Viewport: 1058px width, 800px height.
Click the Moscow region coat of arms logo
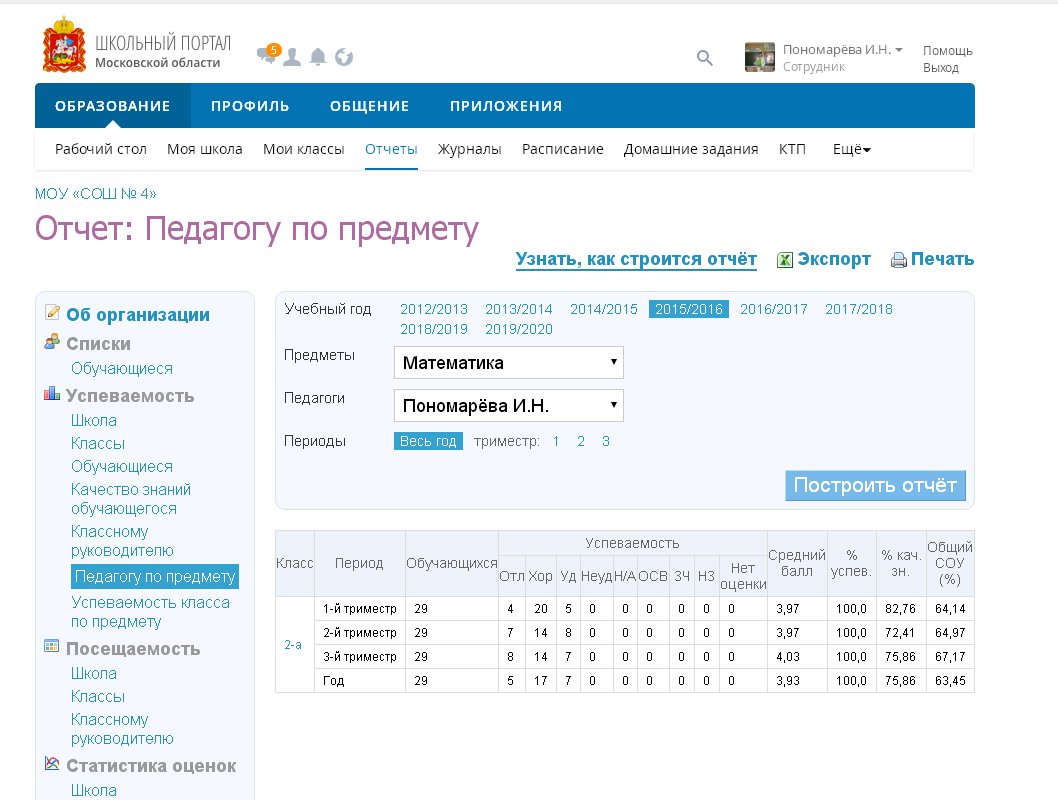64,46
